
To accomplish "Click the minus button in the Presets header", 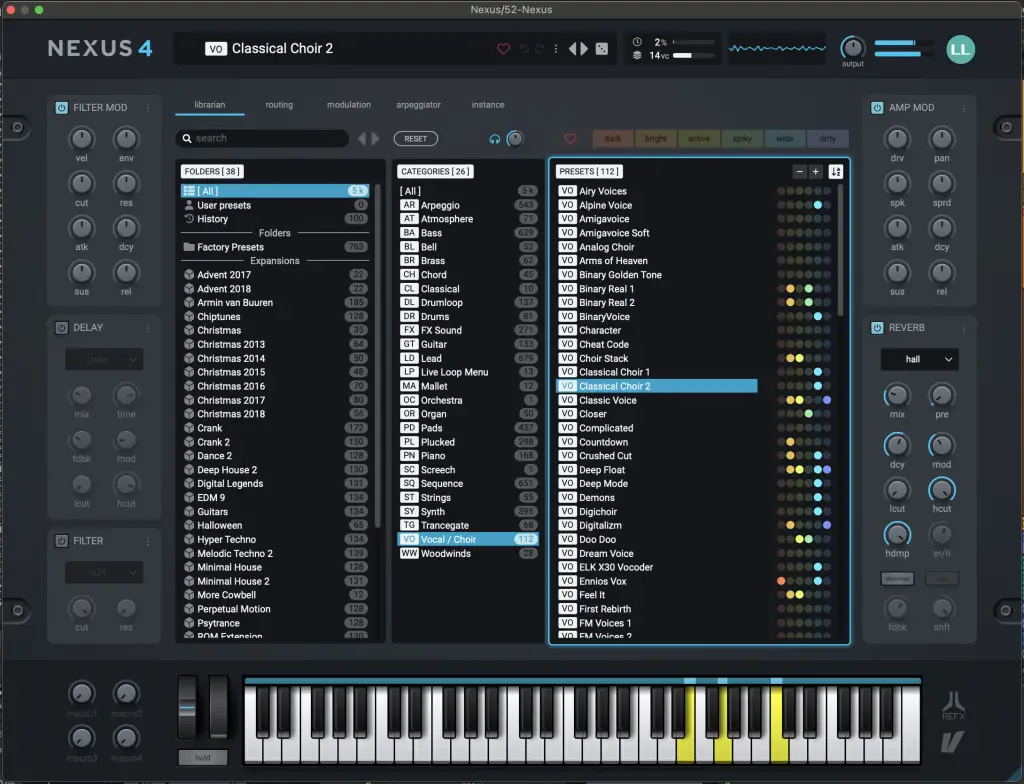I will 799,172.
